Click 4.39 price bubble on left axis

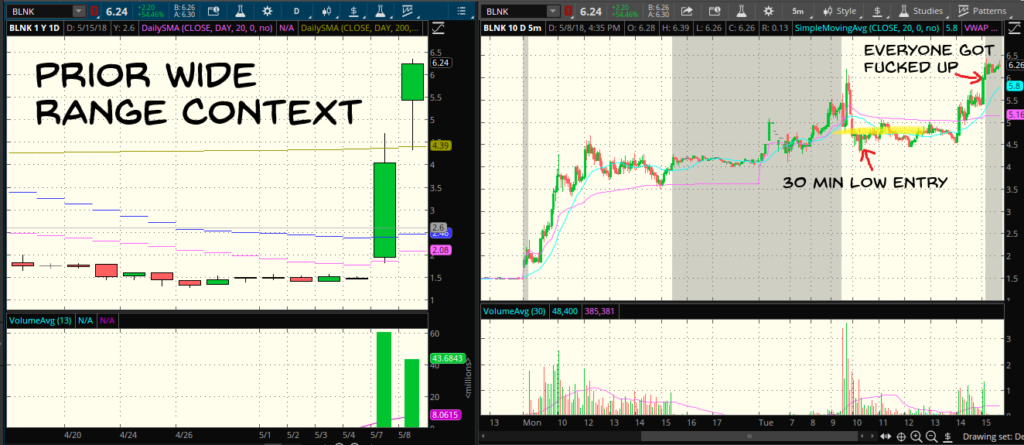click(x=439, y=146)
